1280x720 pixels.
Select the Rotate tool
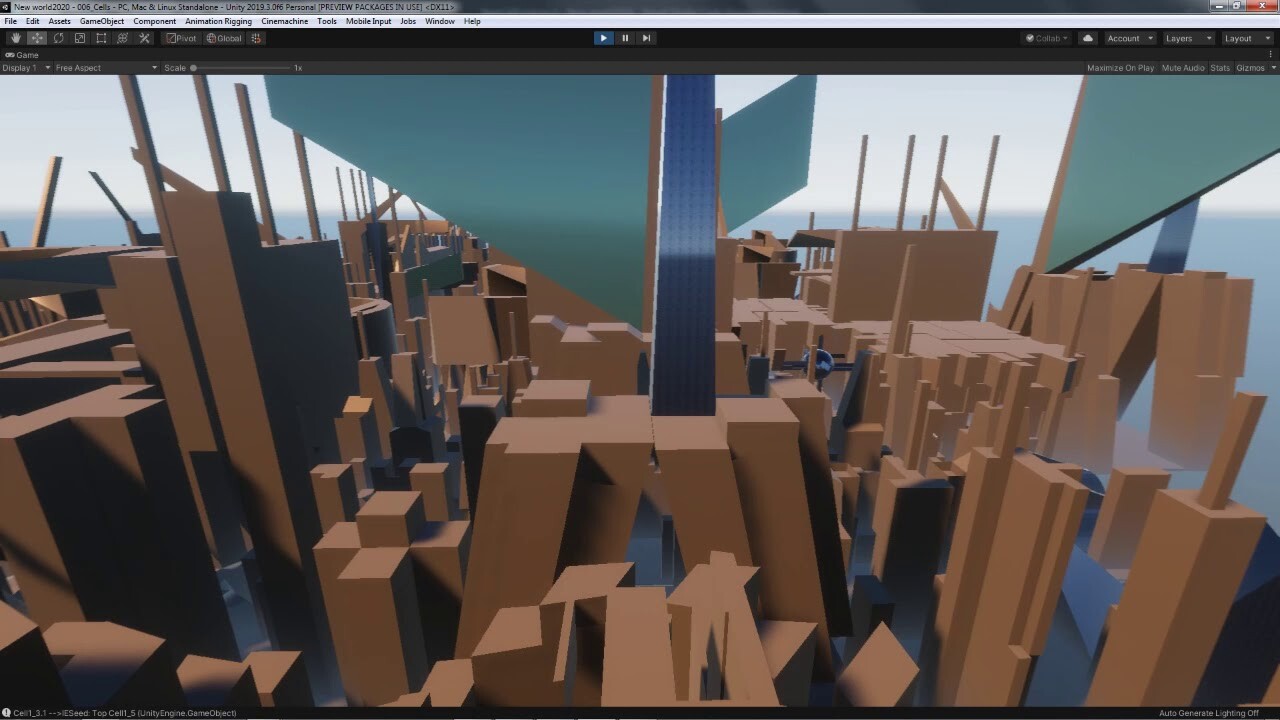[x=58, y=38]
